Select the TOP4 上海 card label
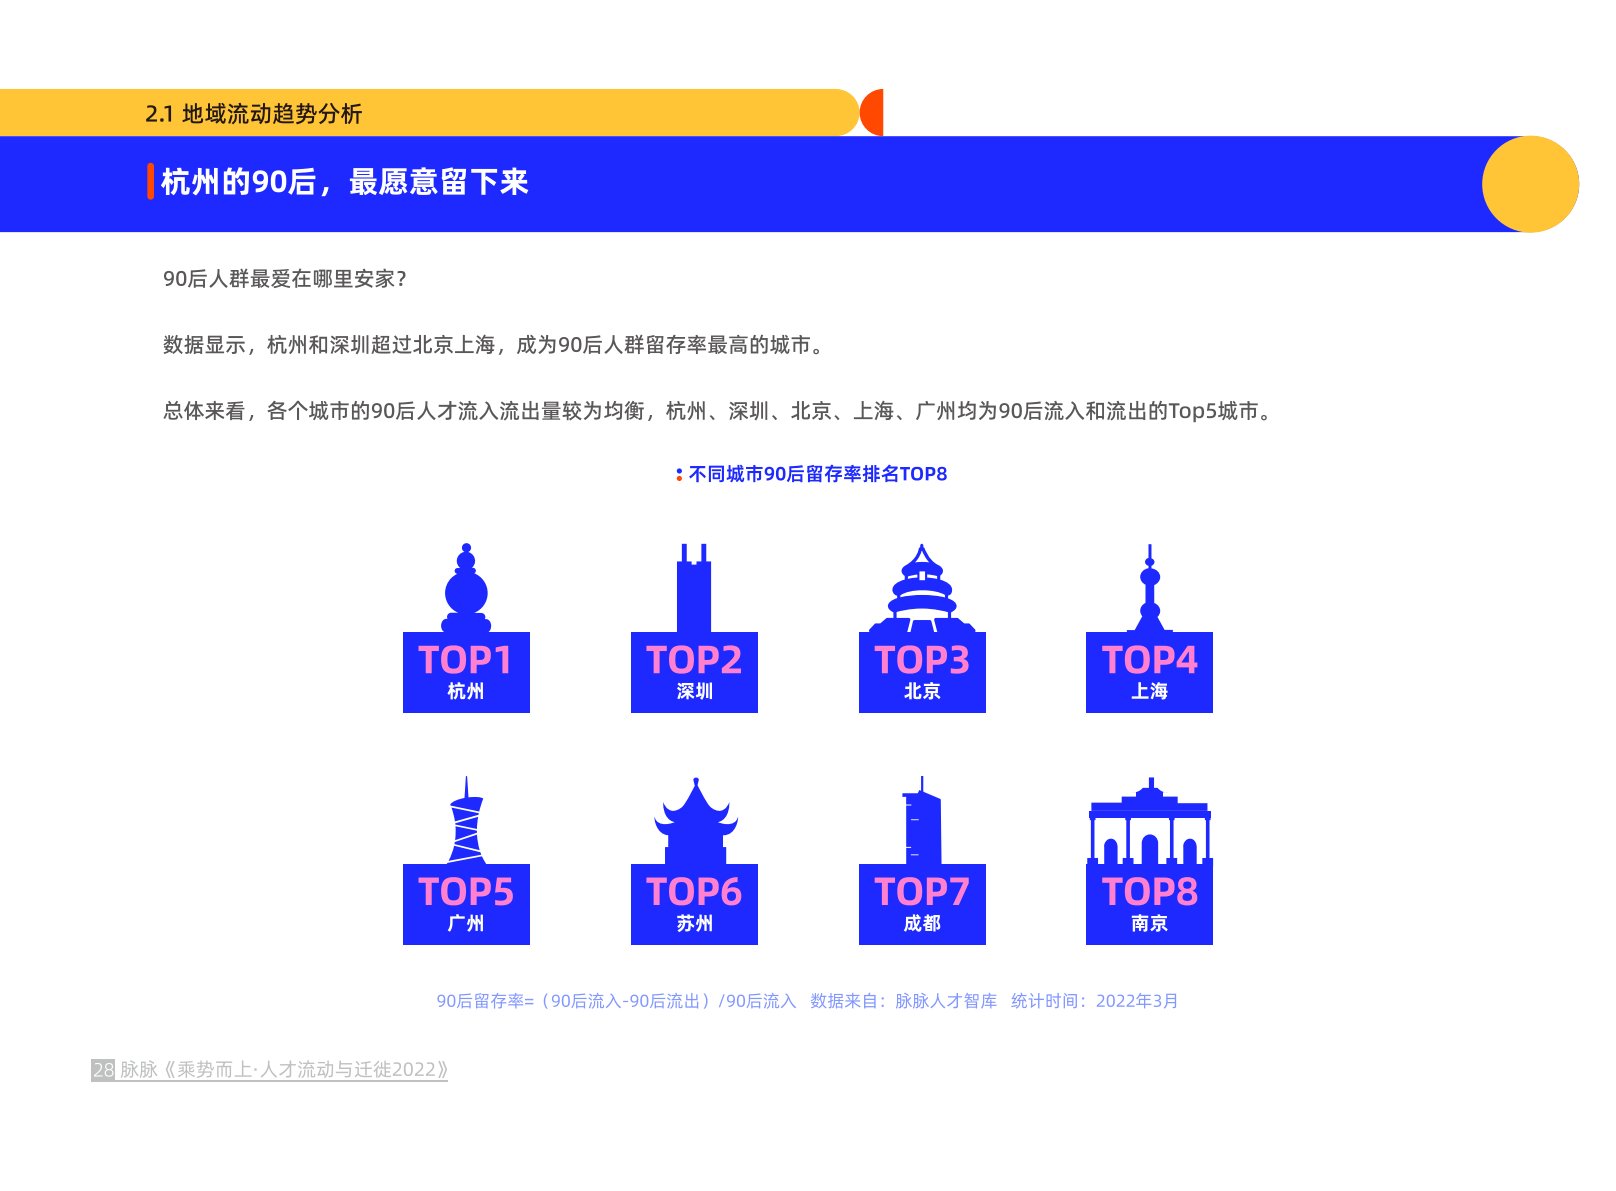1616x1191 pixels. click(1149, 672)
